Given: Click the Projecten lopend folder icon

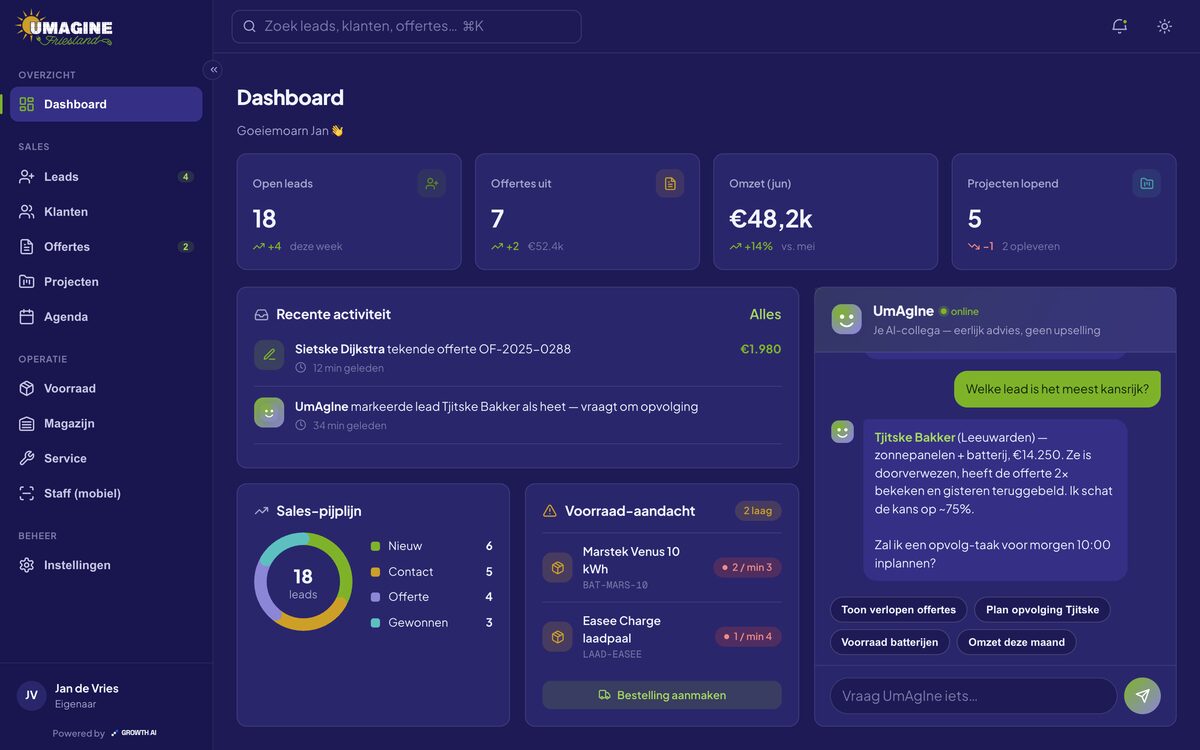Looking at the screenshot, I should (x=1147, y=183).
